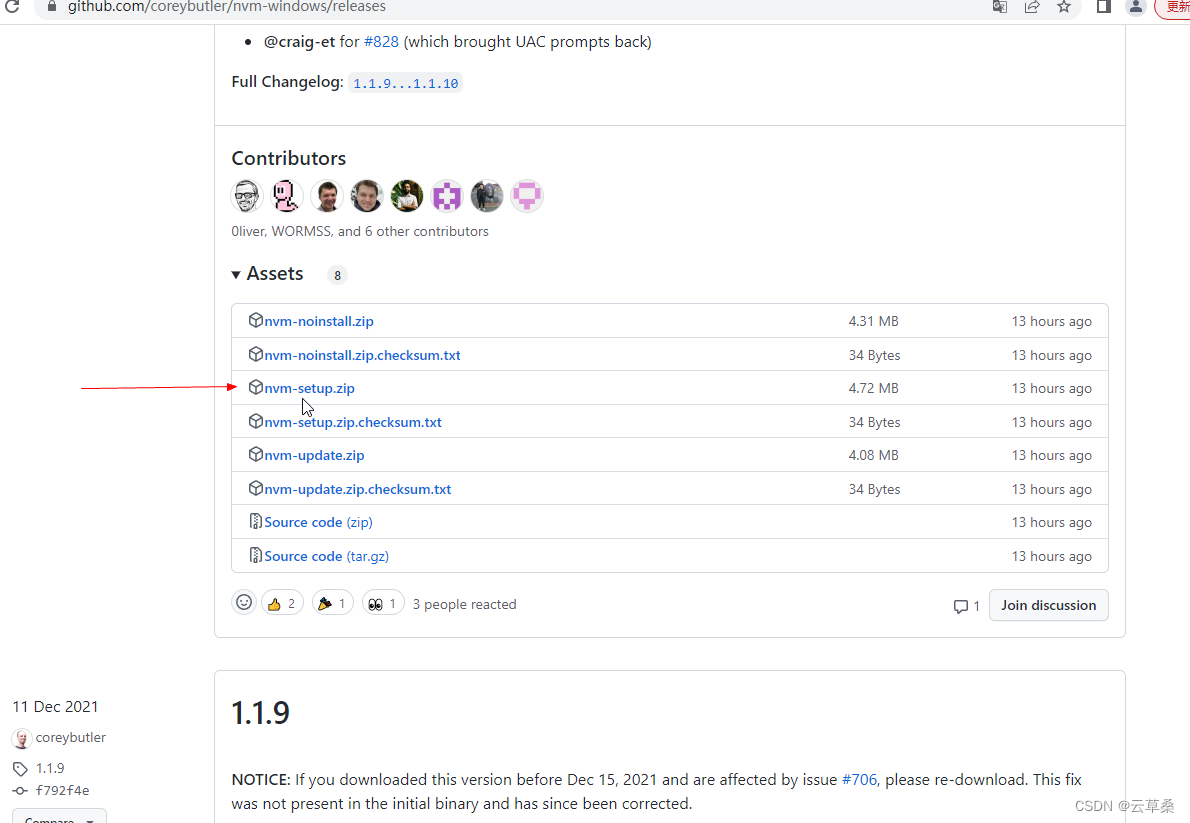Download Source code (zip)
Viewport: 1190px width, 823px height.
pyautogui.click(x=318, y=522)
